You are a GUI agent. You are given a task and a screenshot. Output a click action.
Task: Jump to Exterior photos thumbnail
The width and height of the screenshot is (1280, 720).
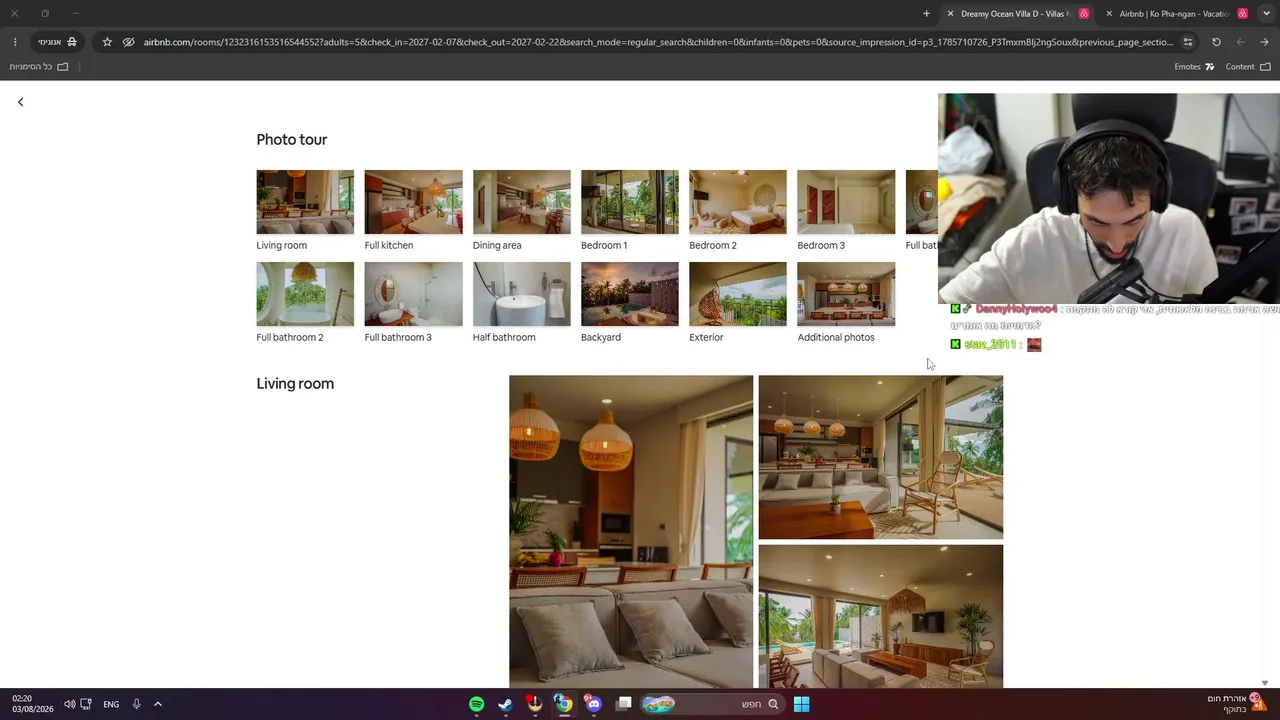(x=738, y=294)
